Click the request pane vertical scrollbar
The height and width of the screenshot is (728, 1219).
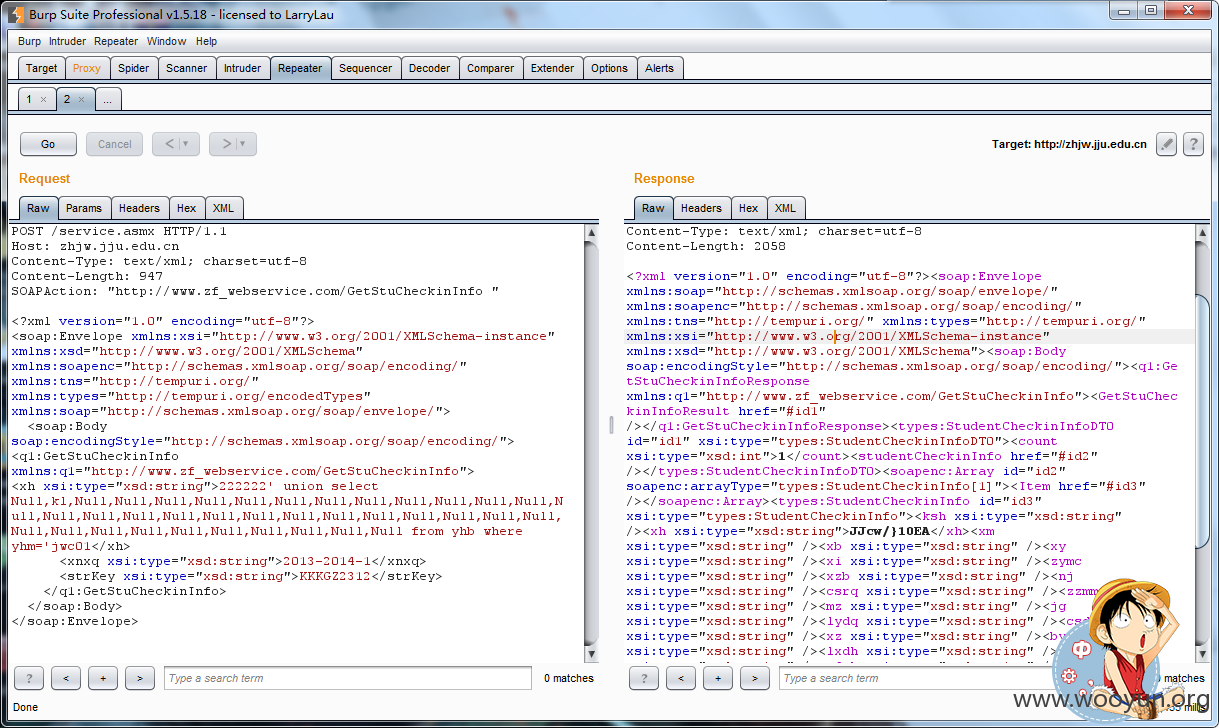coord(591,442)
